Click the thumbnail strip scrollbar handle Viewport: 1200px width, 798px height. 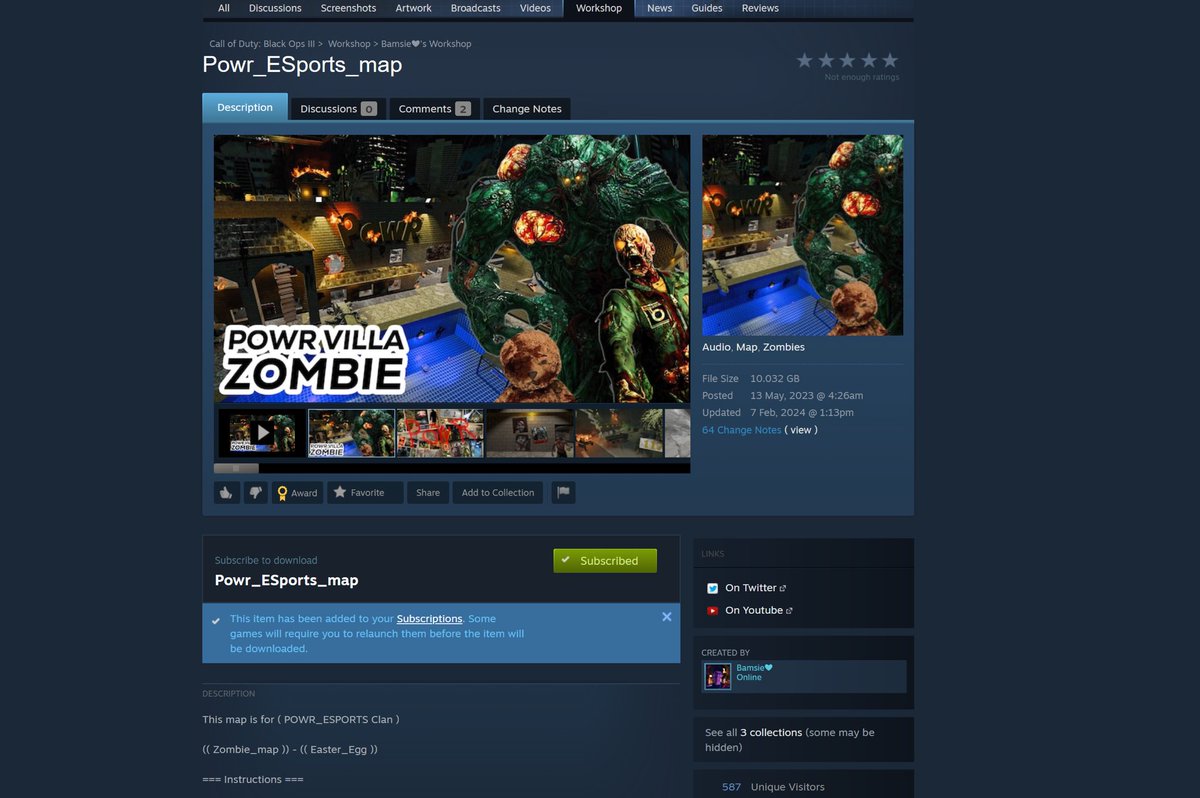pyautogui.click(x=236, y=468)
